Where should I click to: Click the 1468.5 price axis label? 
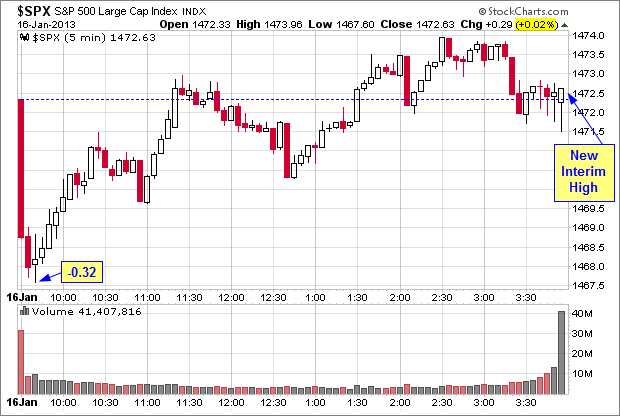(x=588, y=248)
